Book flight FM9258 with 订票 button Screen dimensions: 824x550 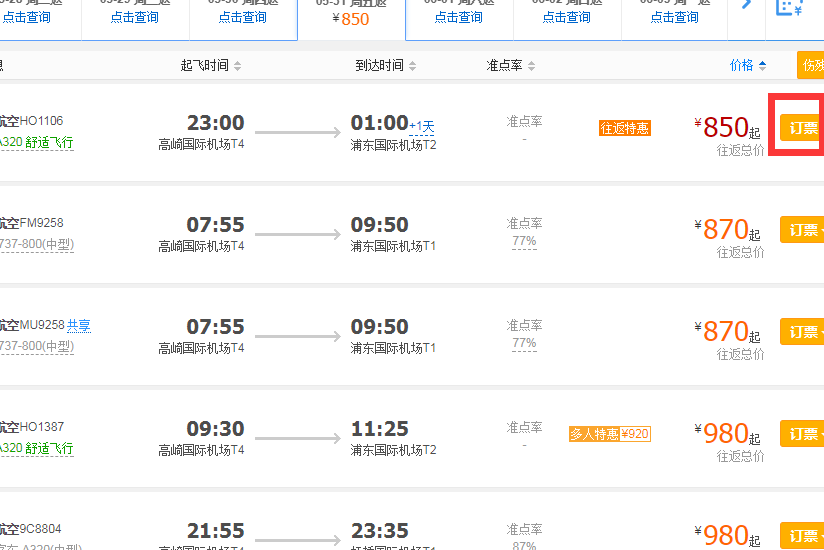pyautogui.click(x=802, y=230)
